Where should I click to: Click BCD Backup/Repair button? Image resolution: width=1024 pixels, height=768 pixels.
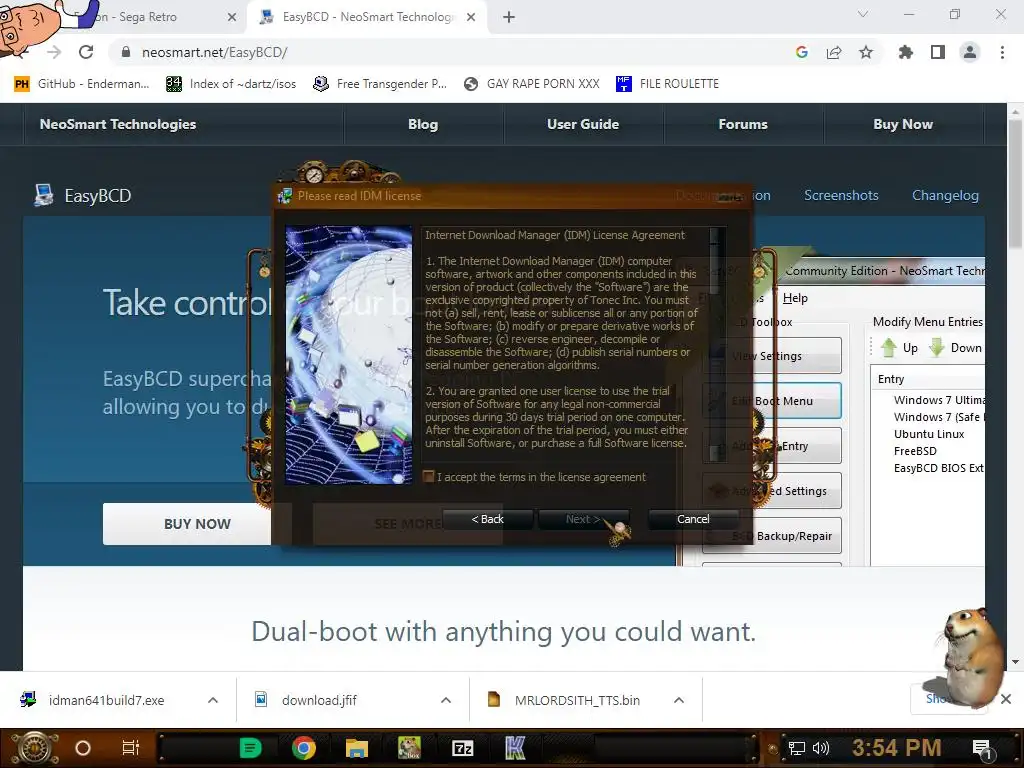click(x=772, y=536)
